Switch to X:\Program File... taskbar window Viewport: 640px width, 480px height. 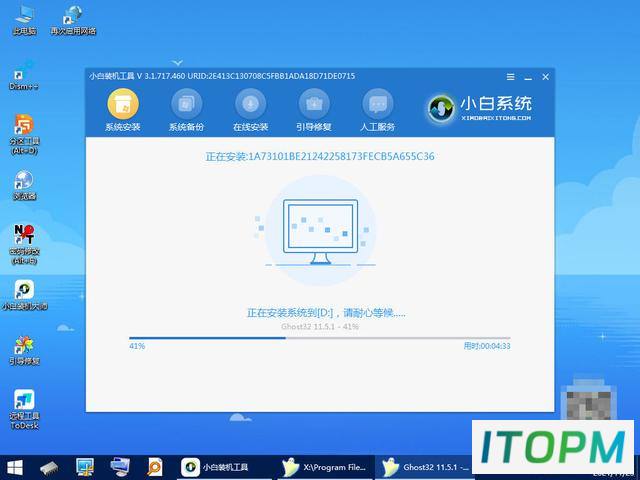pos(325,467)
